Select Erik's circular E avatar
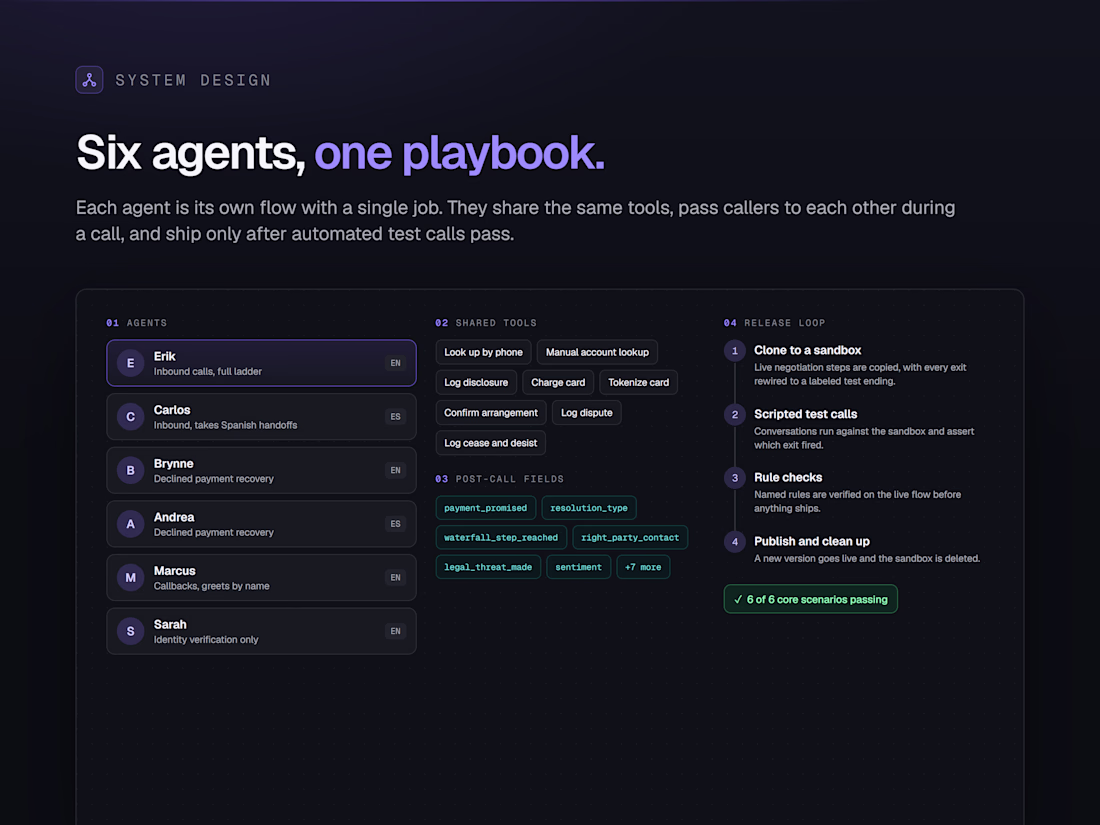Screen dimensions: 1100x825 (130, 363)
